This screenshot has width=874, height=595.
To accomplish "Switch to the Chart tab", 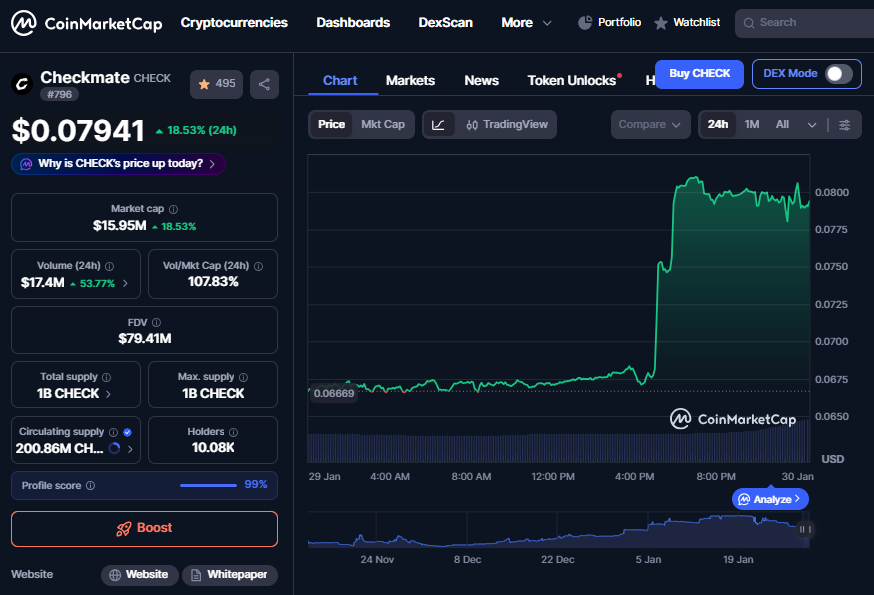I will (340, 81).
